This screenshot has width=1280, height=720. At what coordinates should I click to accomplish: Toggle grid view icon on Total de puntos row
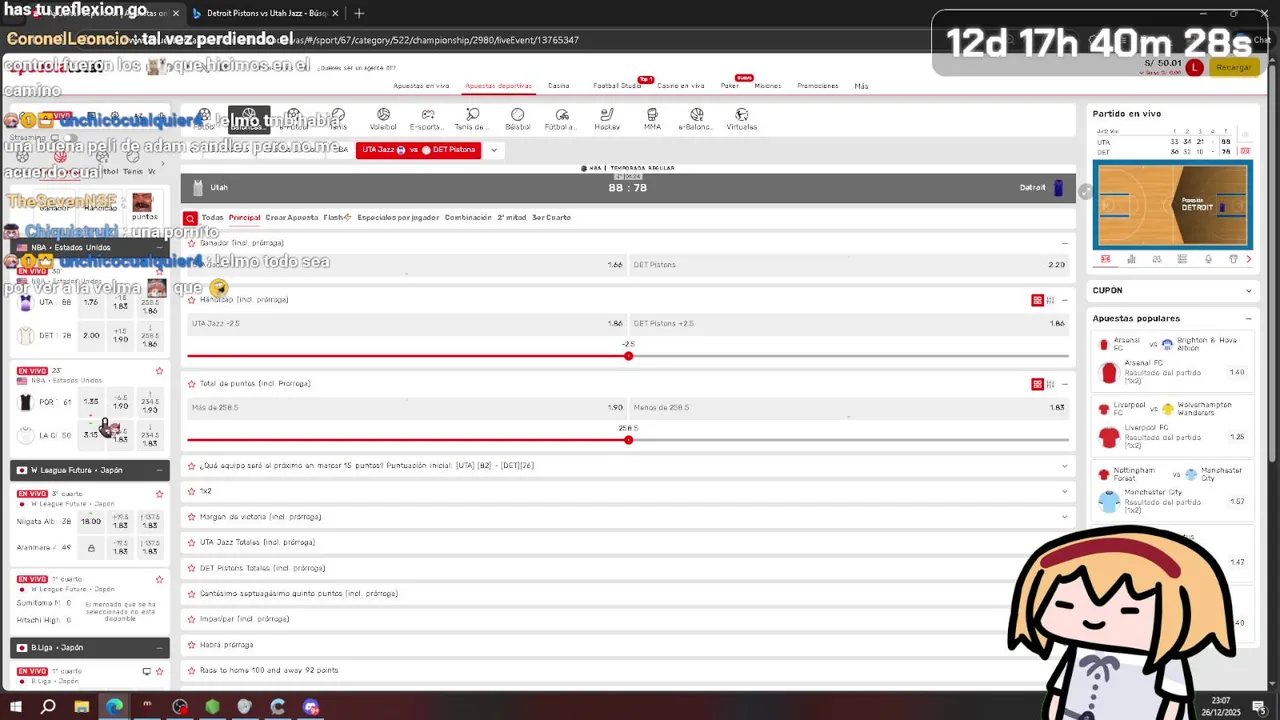click(x=1037, y=384)
